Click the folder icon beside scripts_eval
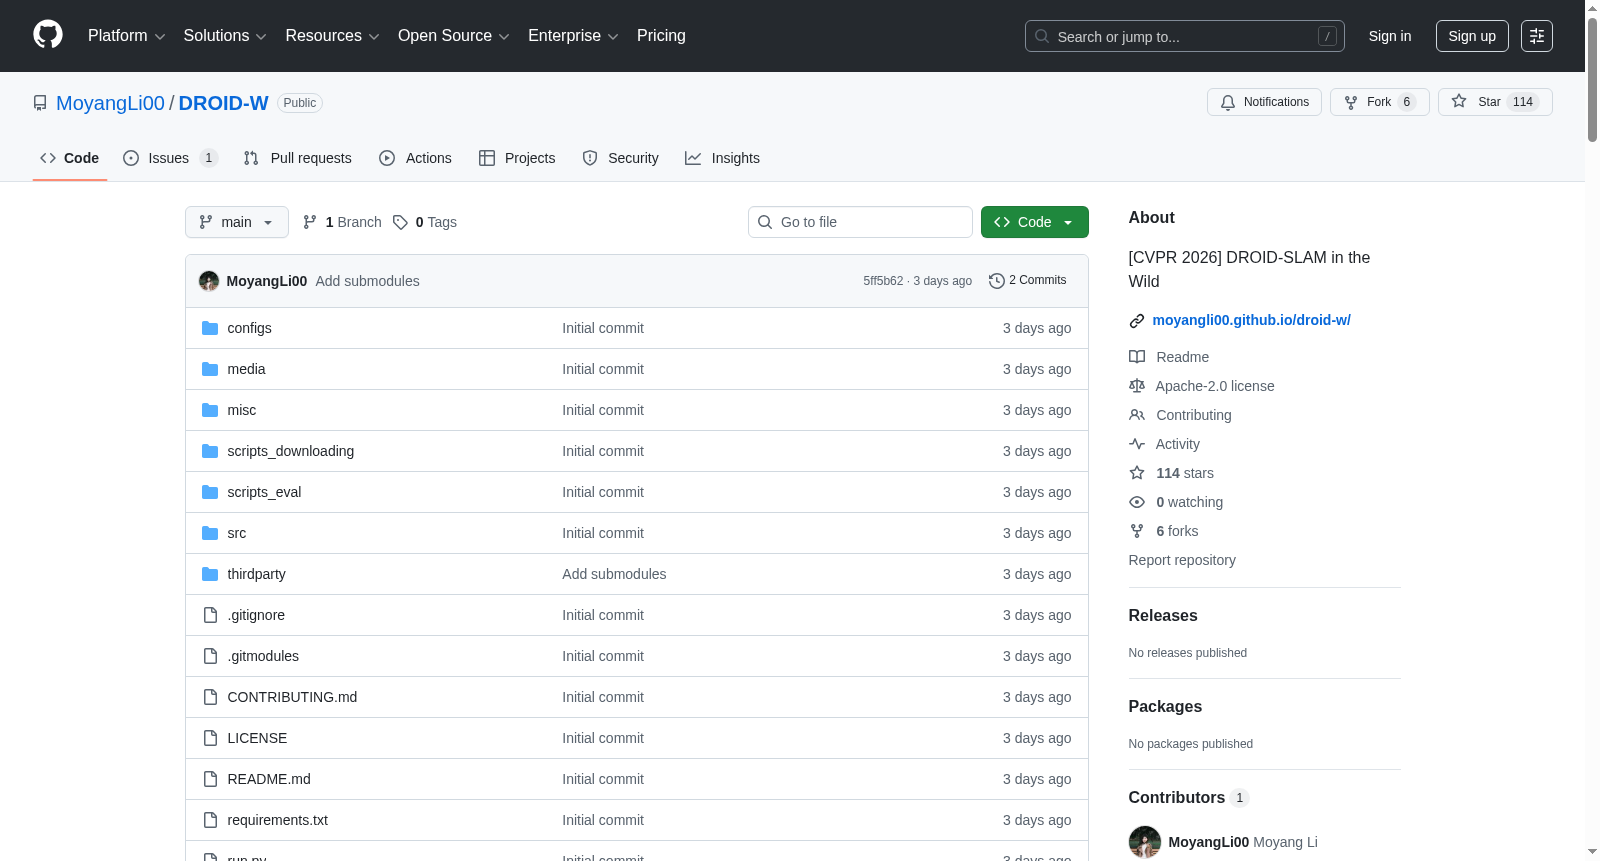 pyautogui.click(x=210, y=492)
